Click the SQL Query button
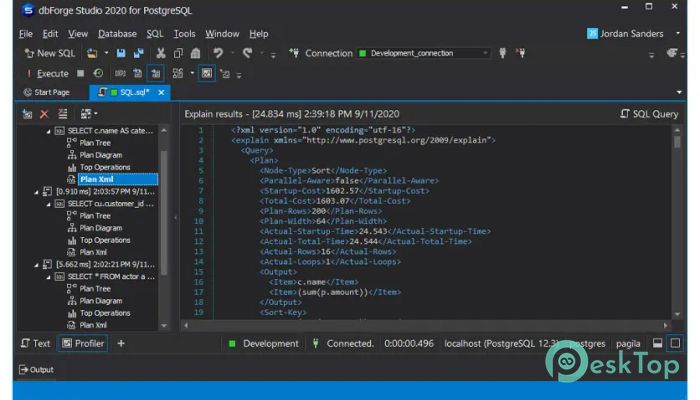Image resolution: width=700 pixels, height=400 pixels. (x=649, y=114)
